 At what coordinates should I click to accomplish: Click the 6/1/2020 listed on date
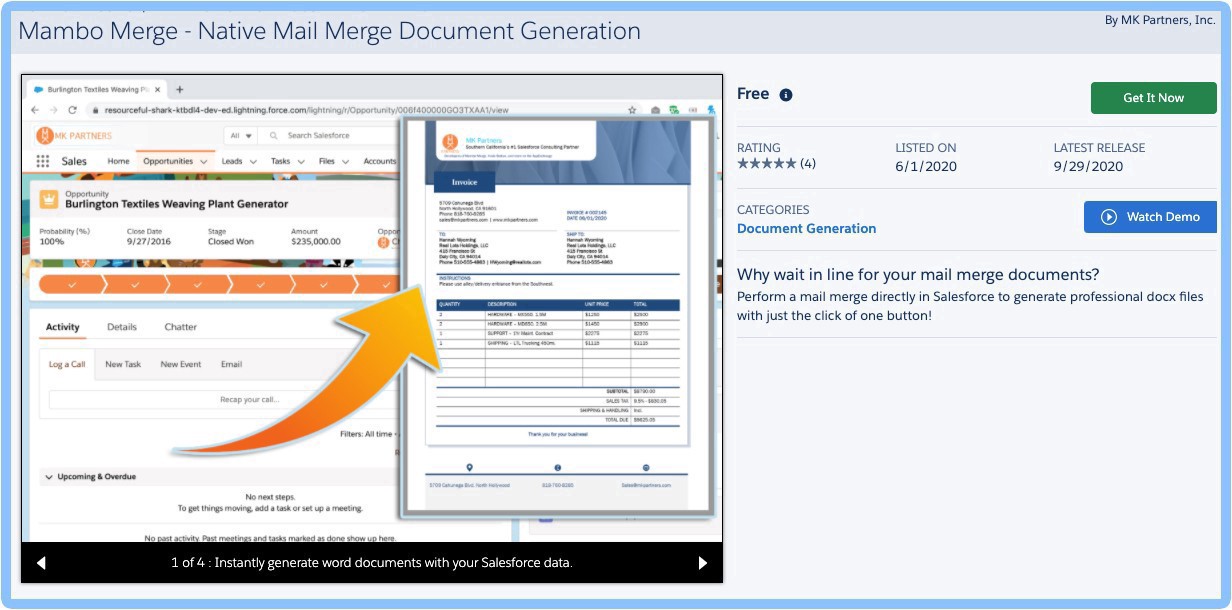[926, 166]
